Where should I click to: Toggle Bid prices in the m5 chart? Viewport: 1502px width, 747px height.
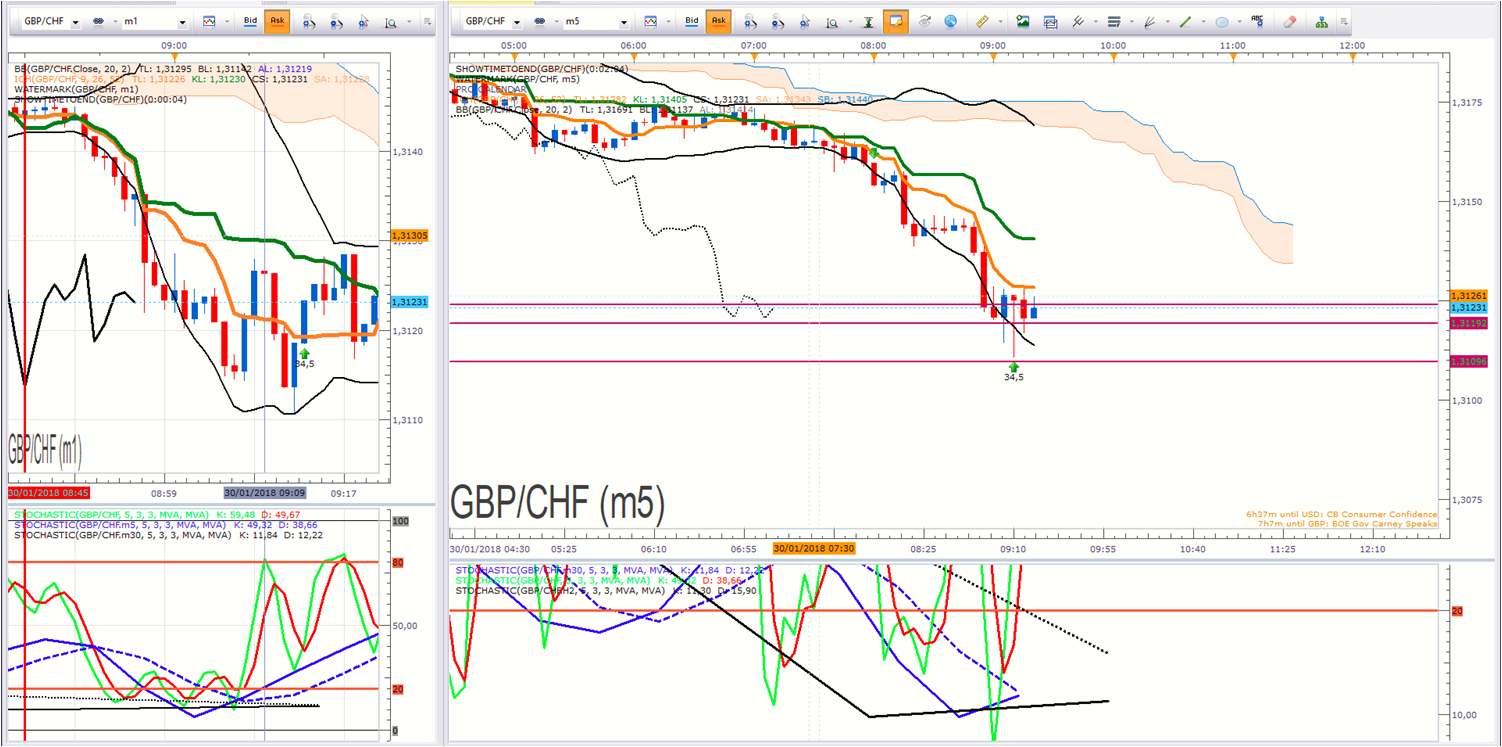coord(691,22)
